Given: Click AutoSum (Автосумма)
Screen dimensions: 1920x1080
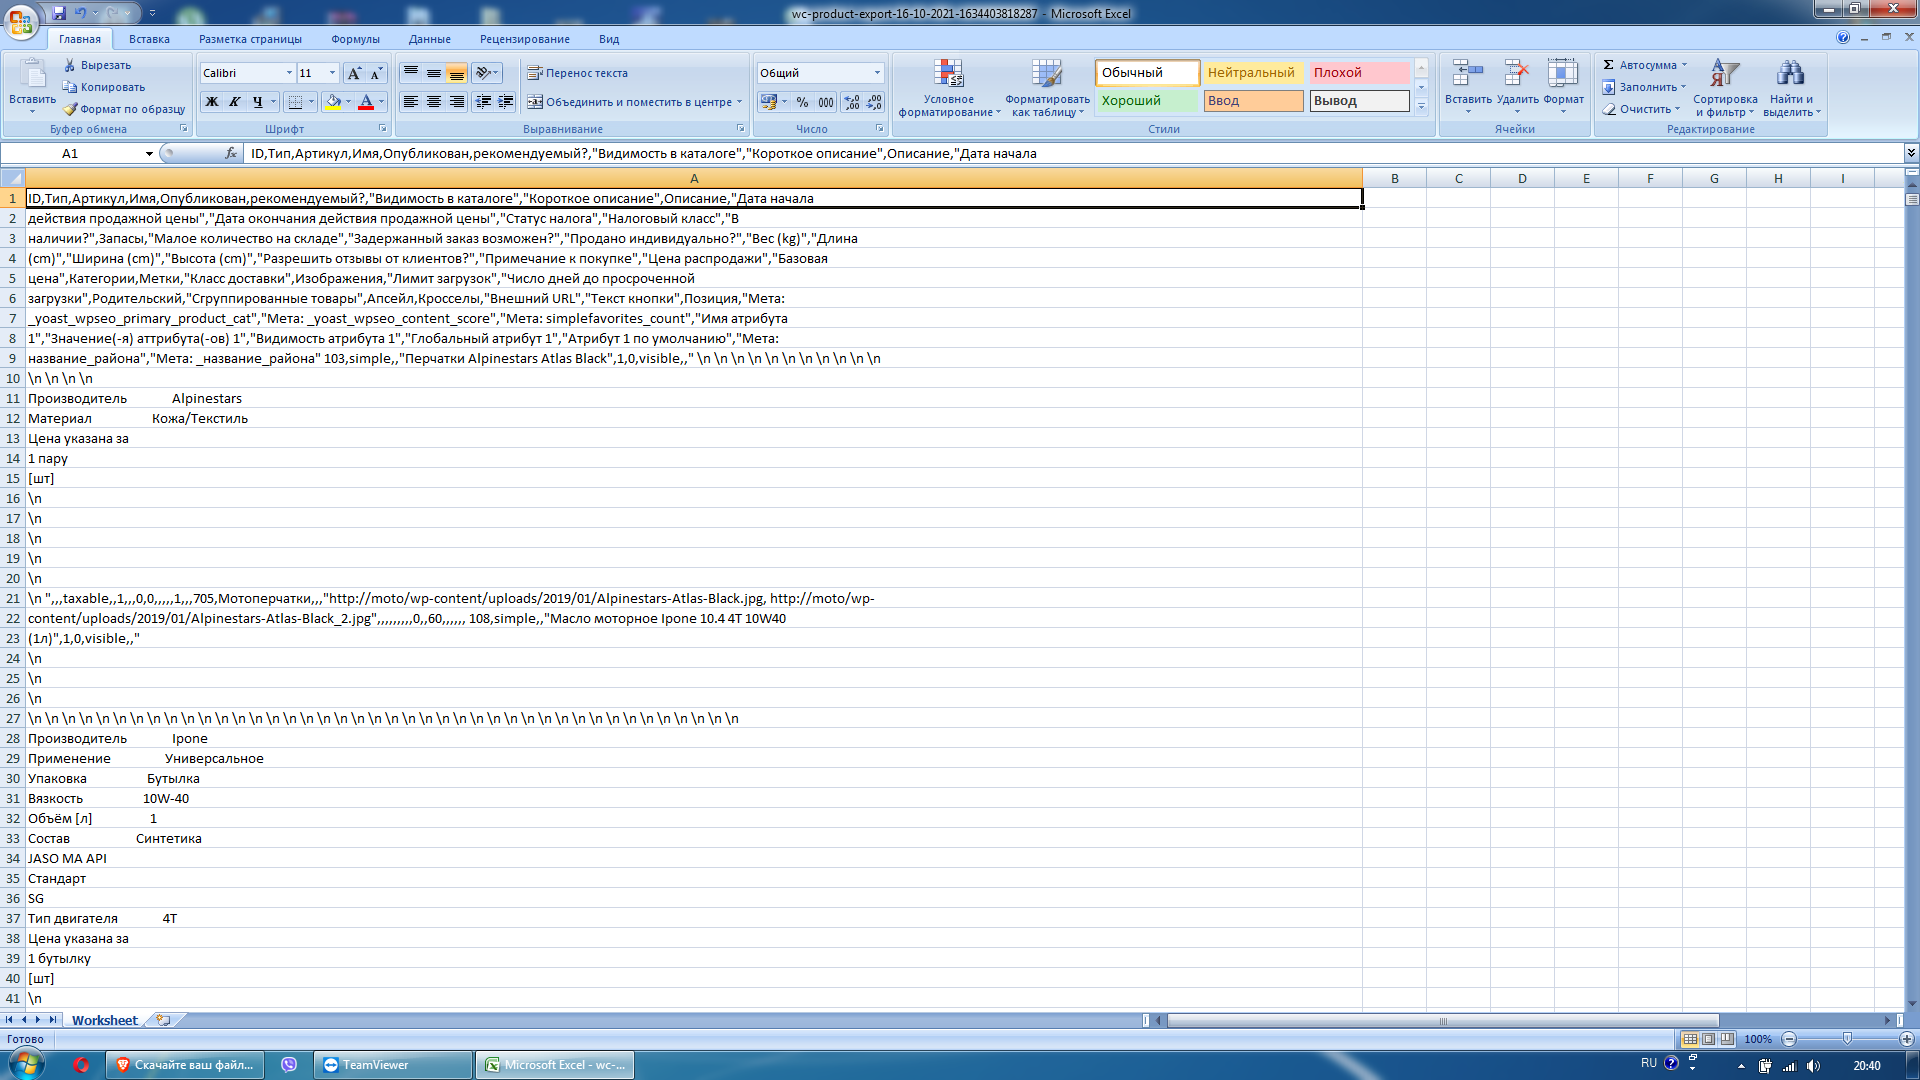Looking at the screenshot, I should click(1639, 65).
